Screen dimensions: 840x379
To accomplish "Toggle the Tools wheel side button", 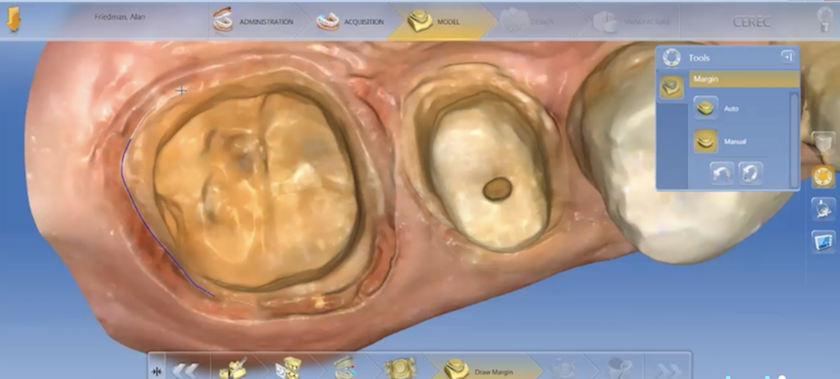I will pos(823,176).
